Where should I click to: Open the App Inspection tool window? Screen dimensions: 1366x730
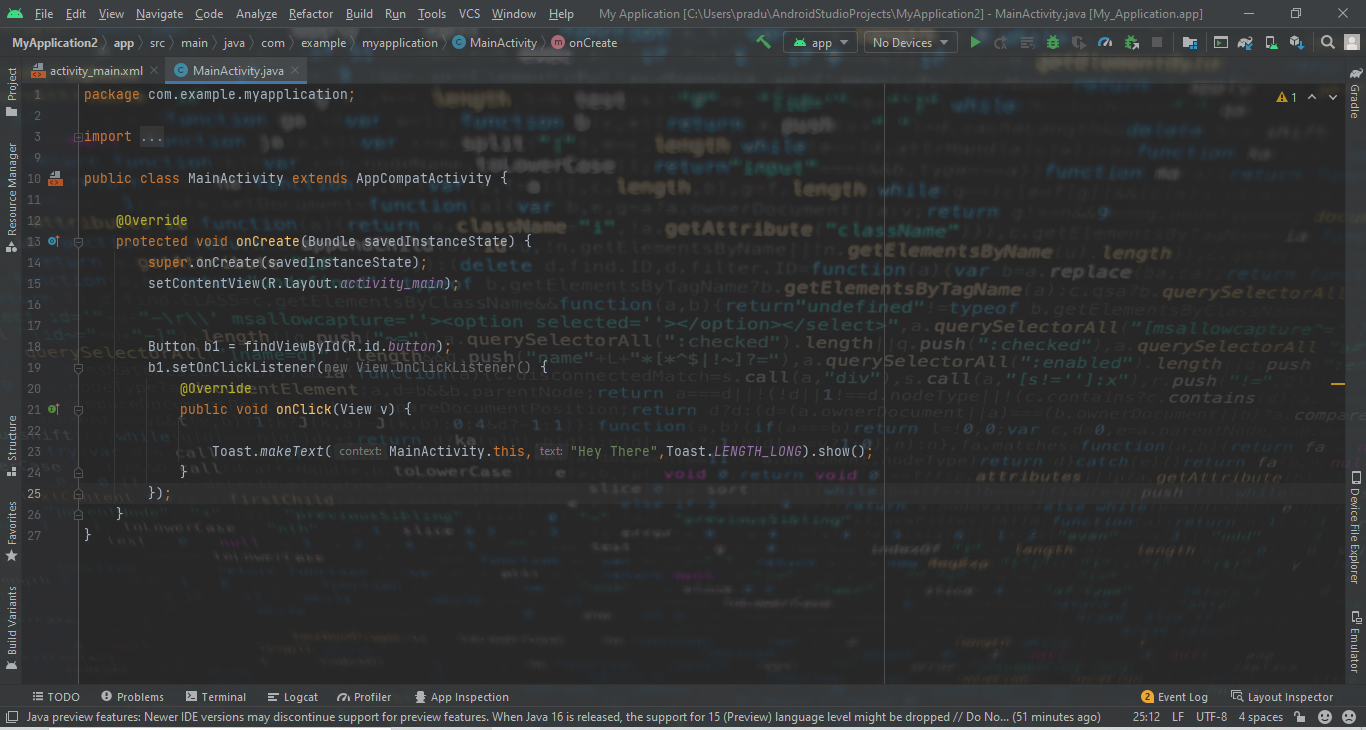tap(461, 697)
